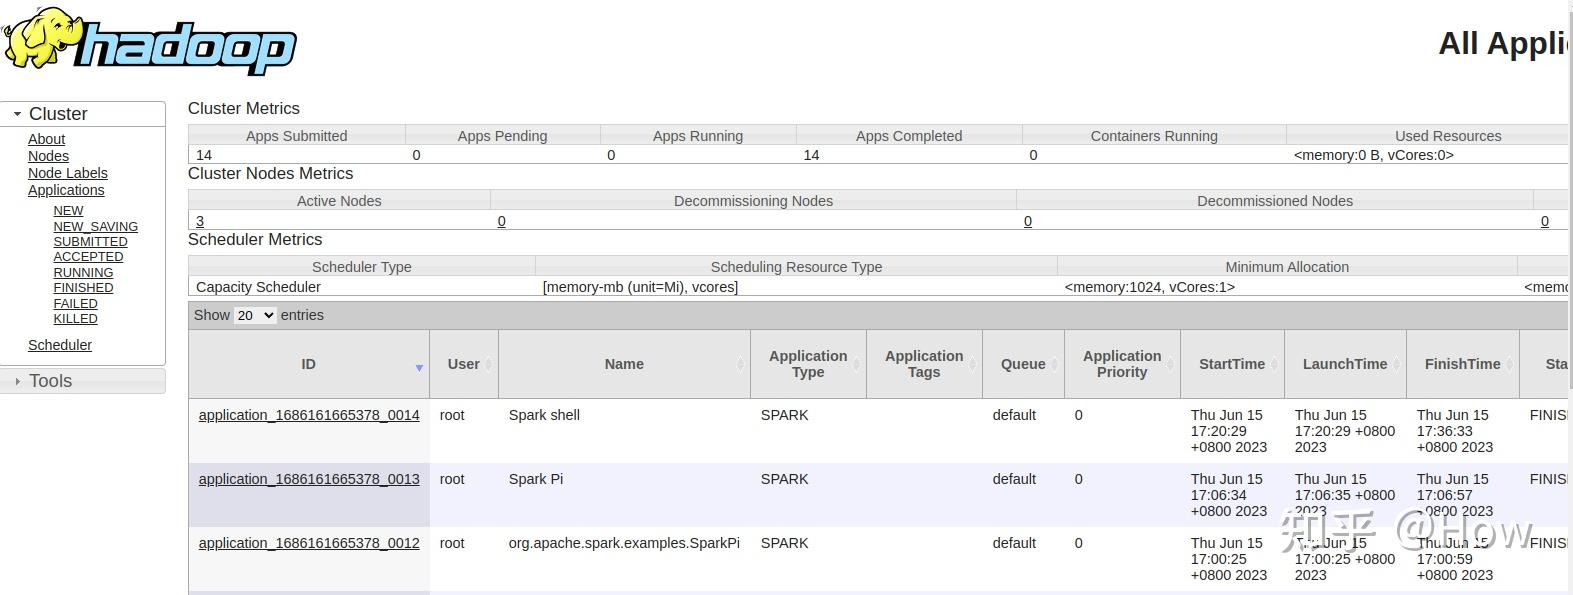Open application_1686161665378_0012 details
The width and height of the screenshot is (1573, 595).
[x=309, y=543]
